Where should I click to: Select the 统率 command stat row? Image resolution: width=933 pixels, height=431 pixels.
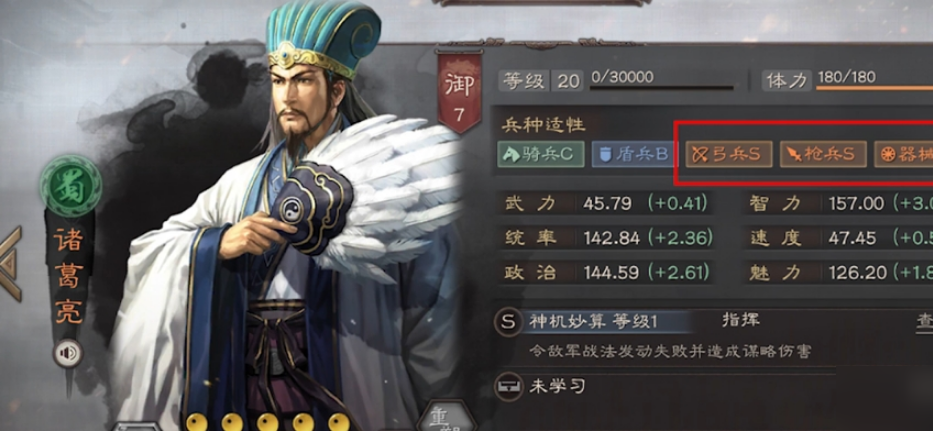click(x=606, y=238)
